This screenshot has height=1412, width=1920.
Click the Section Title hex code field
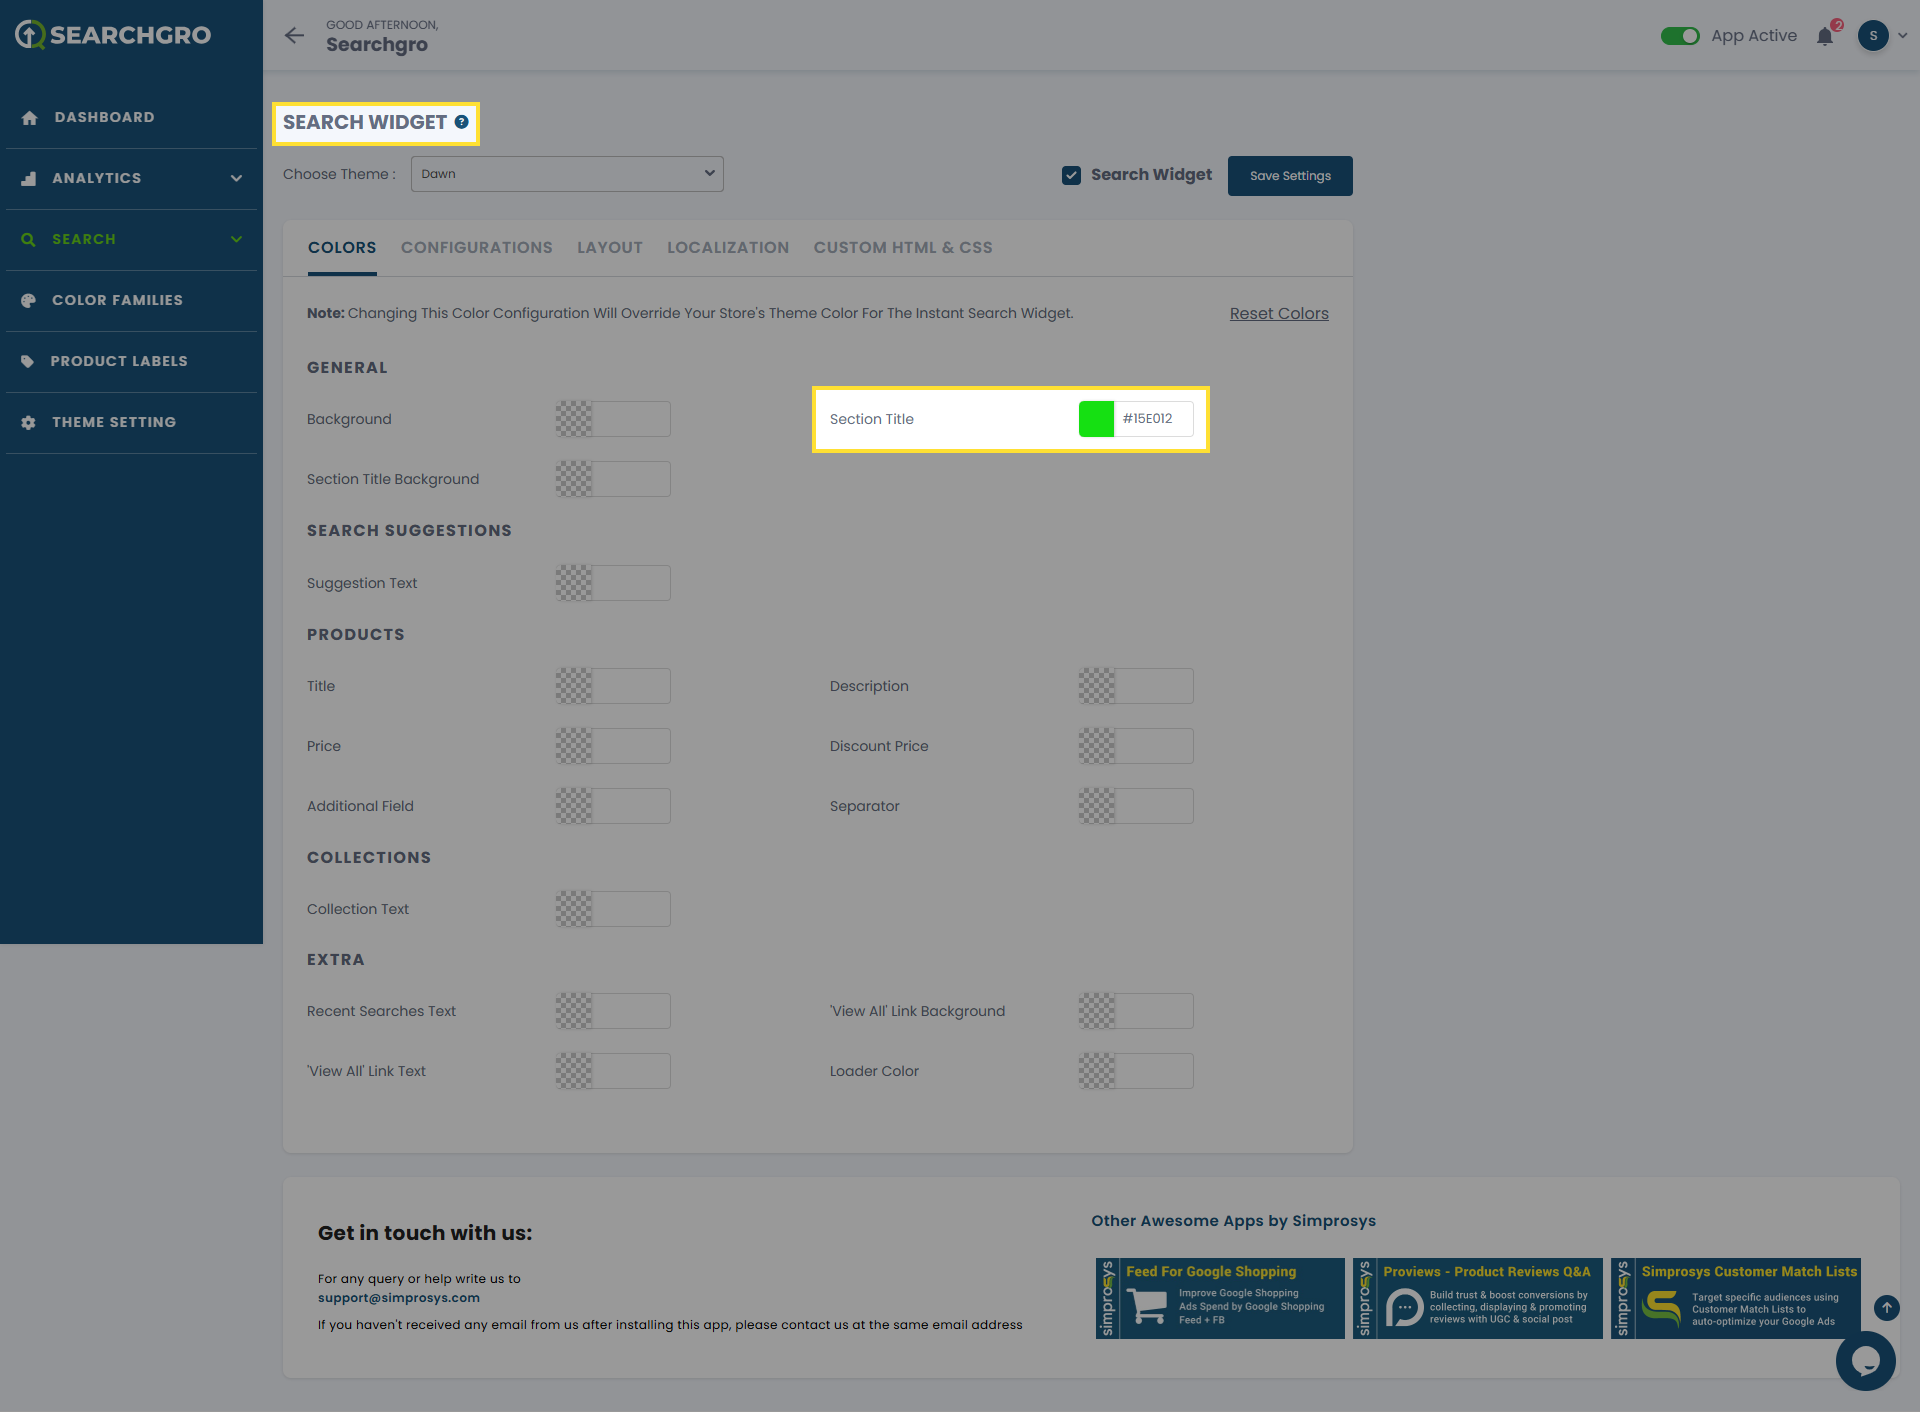click(x=1153, y=419)
